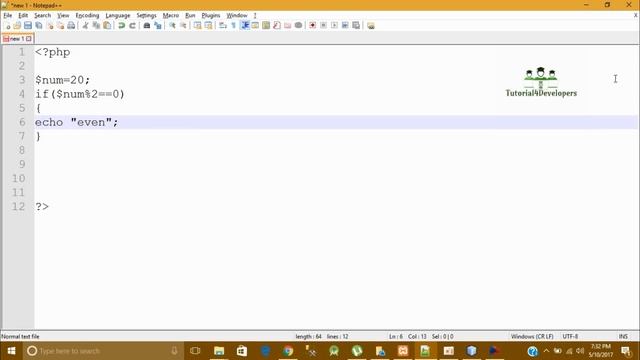Click the Save All toolbar icon

click(39, 26)
